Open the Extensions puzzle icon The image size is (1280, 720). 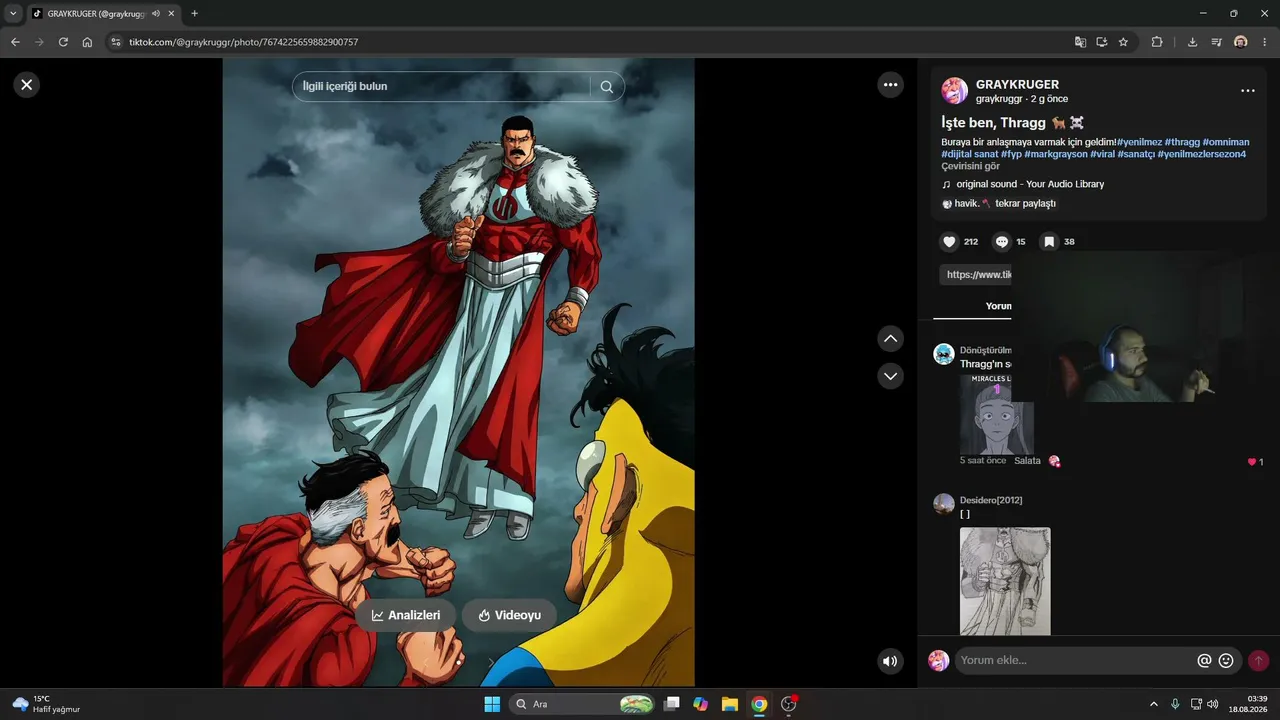click(1157, 42)
